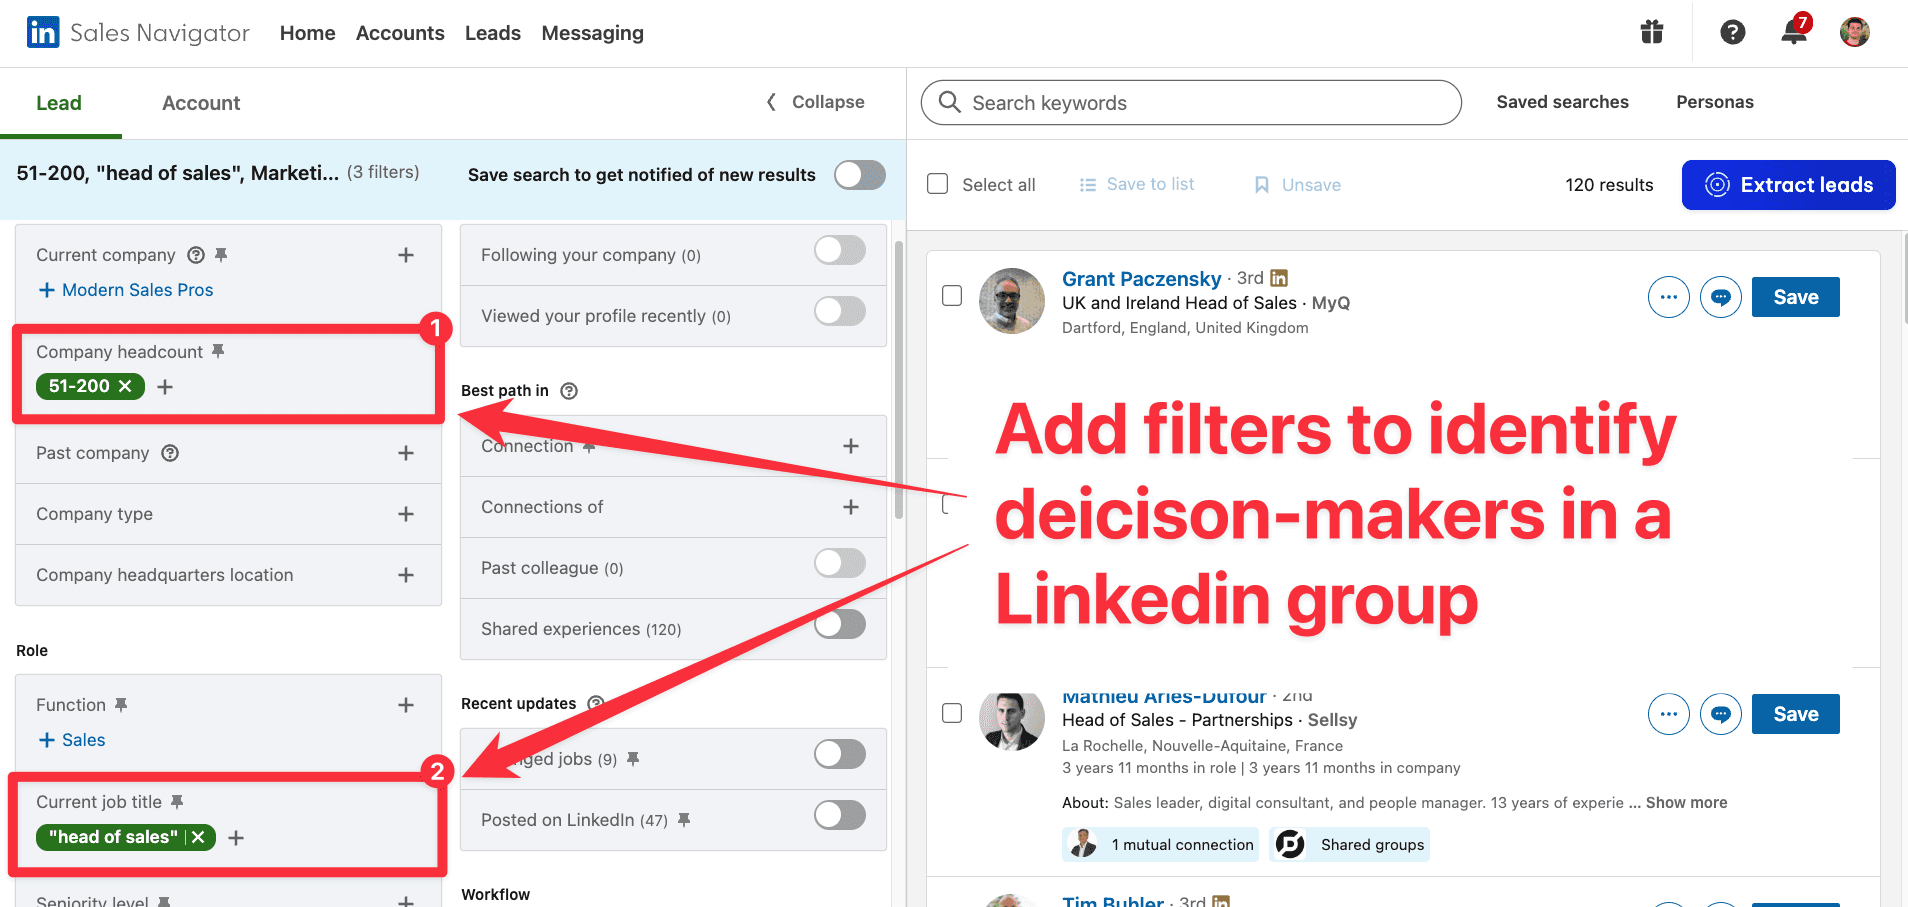Pin the Current job title filter

[x=179, y=800]
